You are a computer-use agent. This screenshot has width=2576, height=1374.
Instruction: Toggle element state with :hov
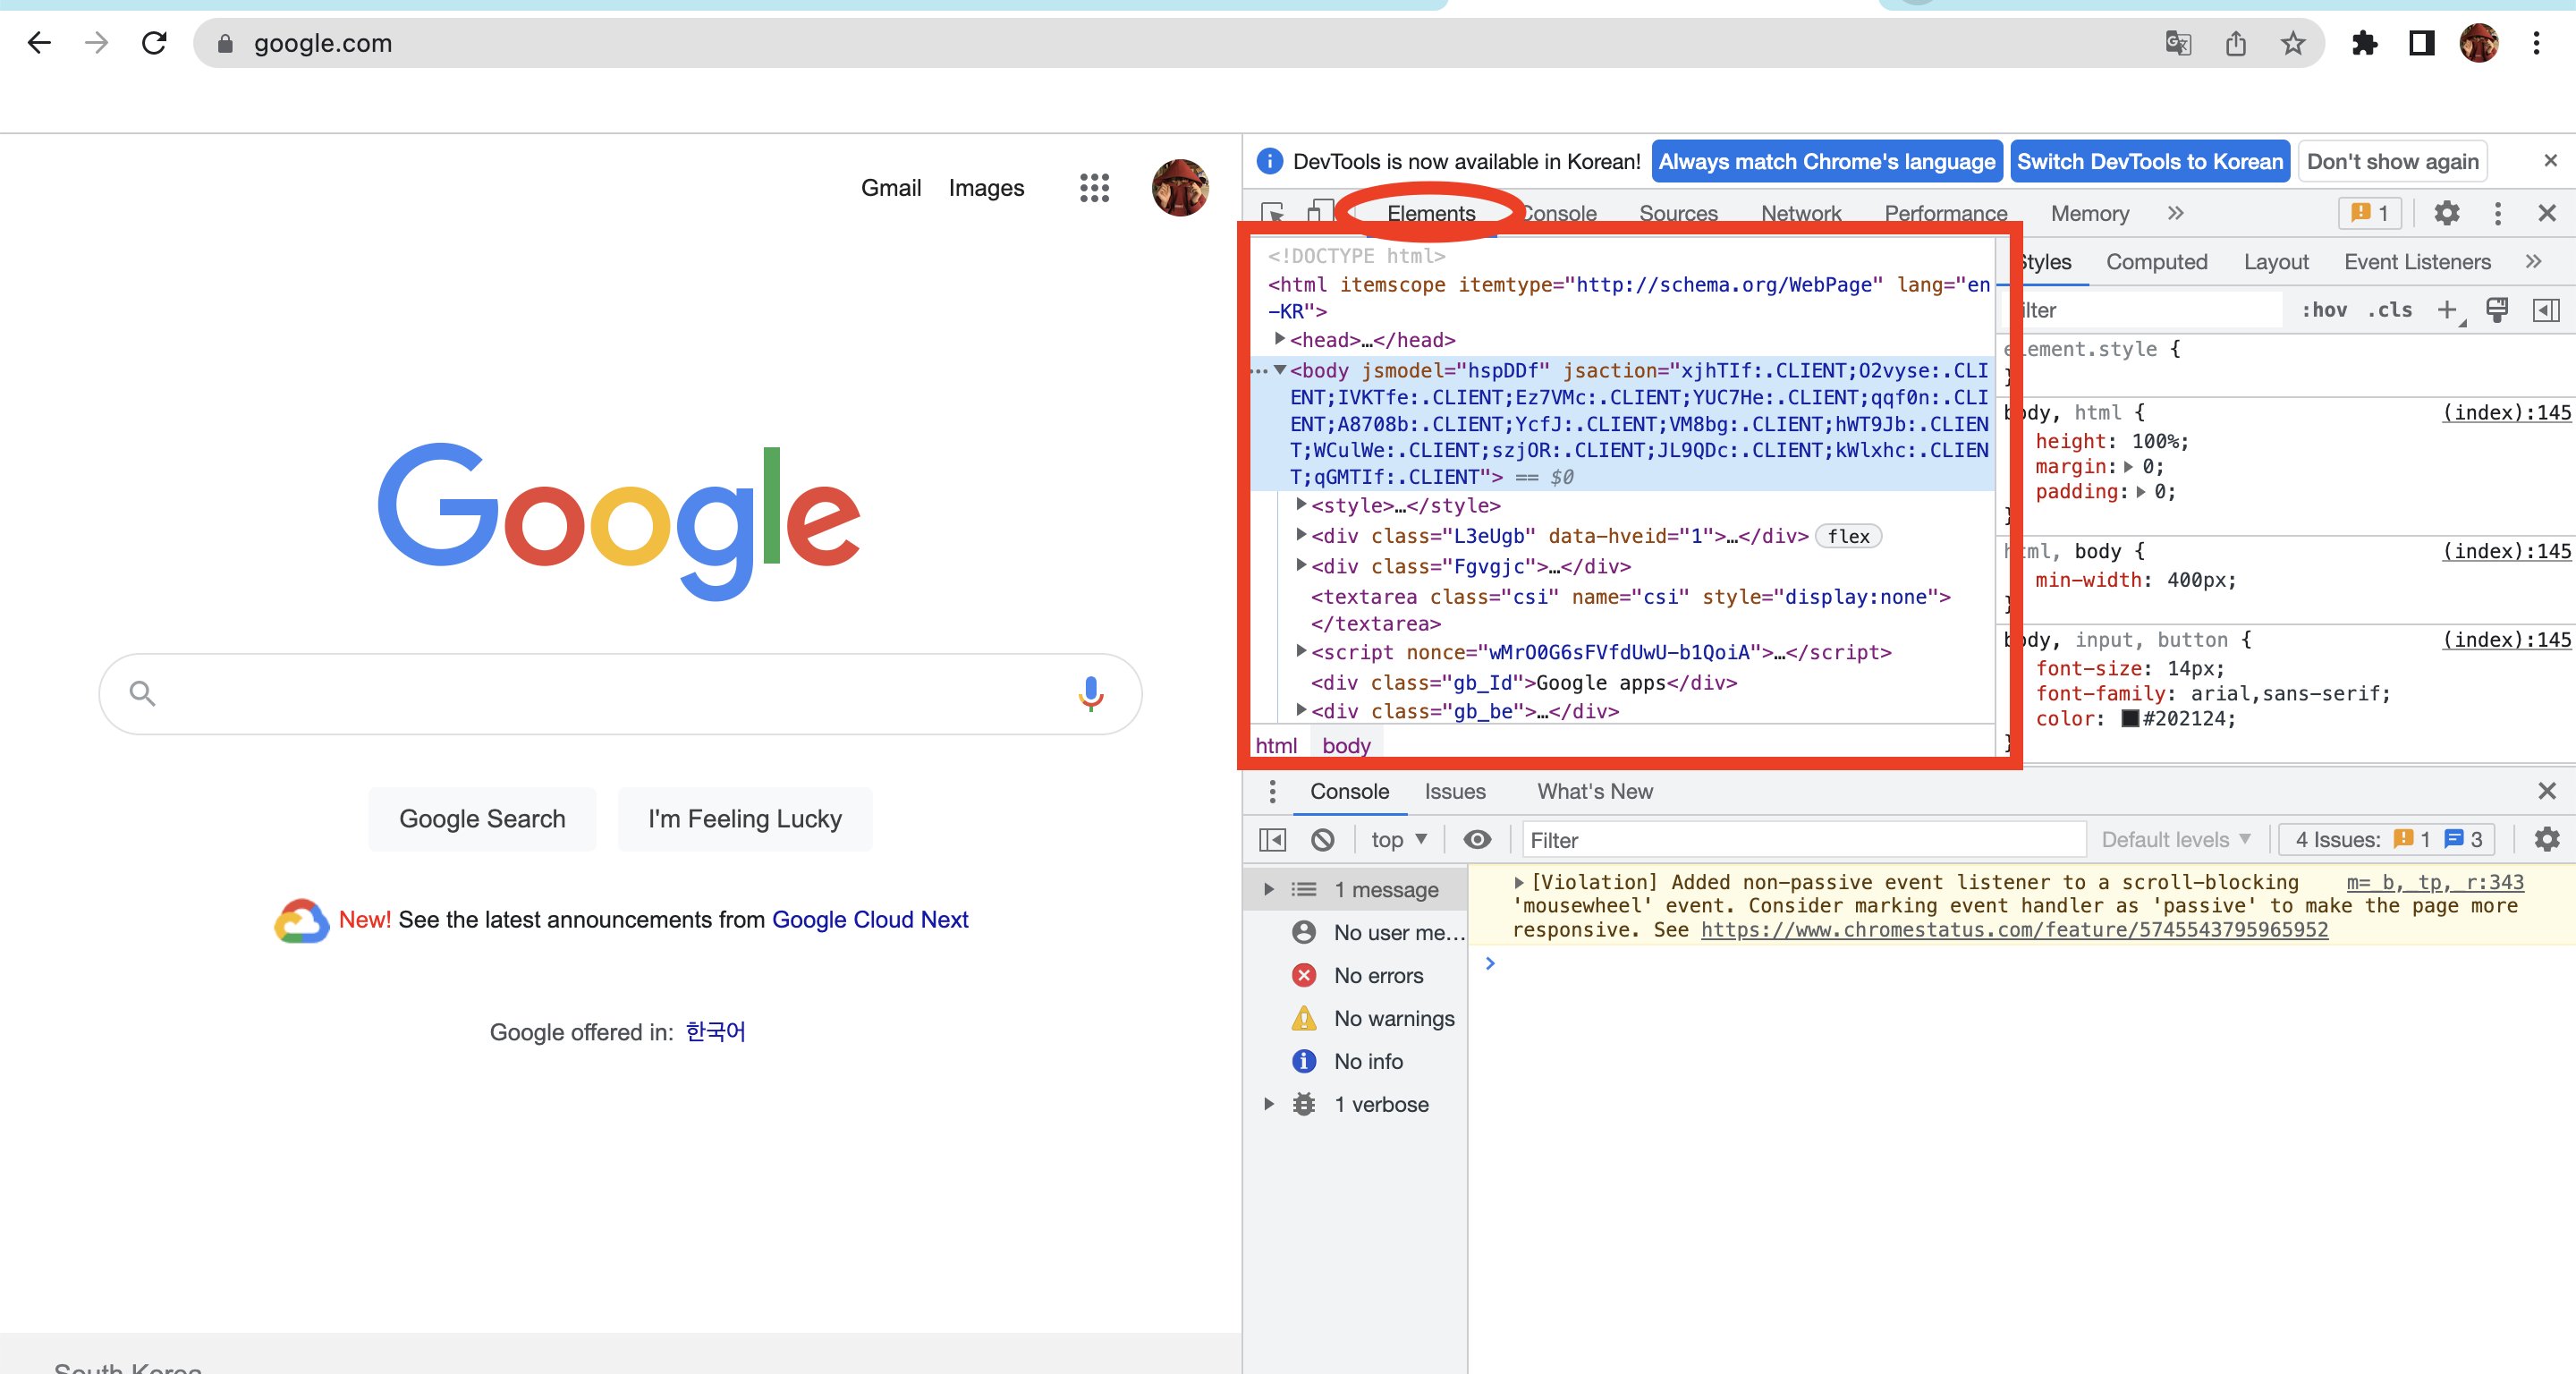pos(2324,310)
